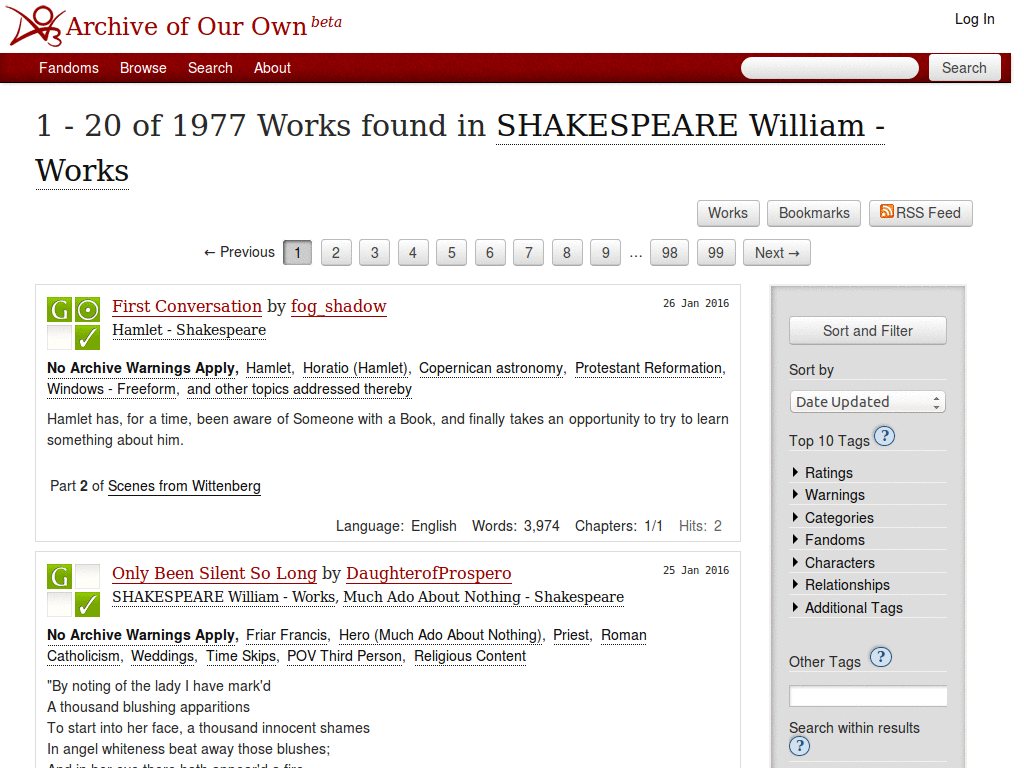Viewport: 1024px width, 768px height.
Task: Open author fog_shadow profile
Action: click(x=338, y=306)
